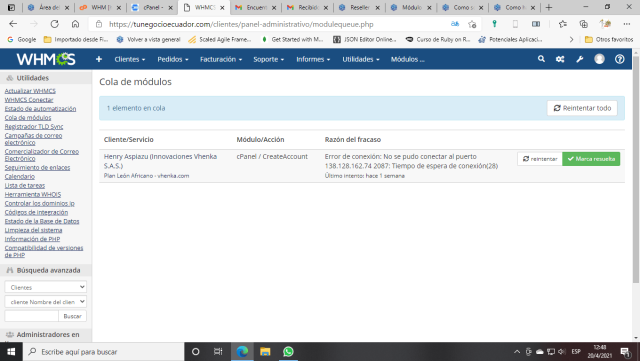
Task: Expand the Utilidades menu
Action: pos(361,59)
